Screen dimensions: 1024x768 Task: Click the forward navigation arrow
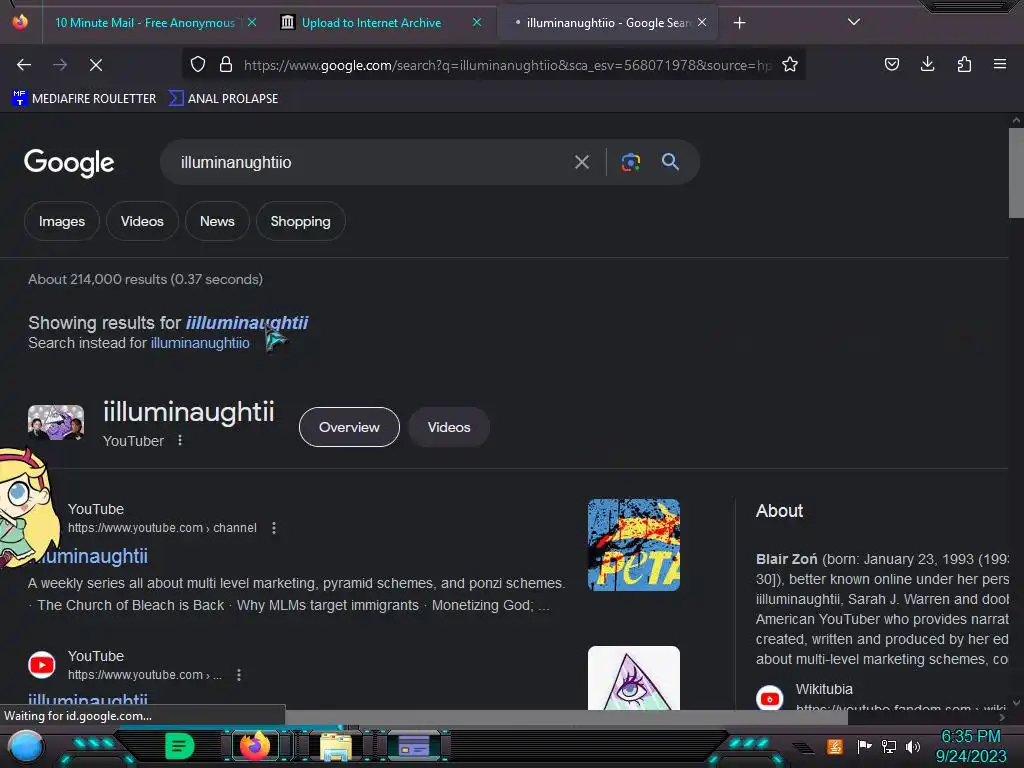click(60, 65)
